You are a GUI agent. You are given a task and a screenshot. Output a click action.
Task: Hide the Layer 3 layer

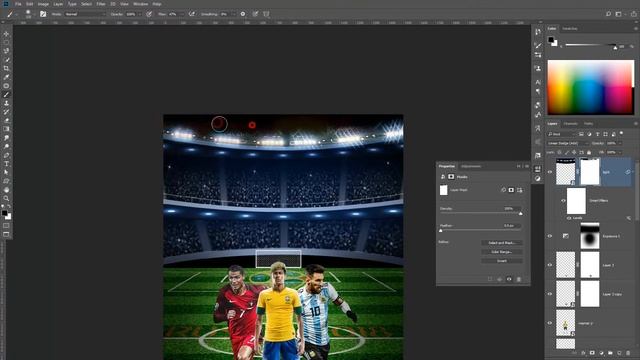pyautogui.click(x=550, y=265)
